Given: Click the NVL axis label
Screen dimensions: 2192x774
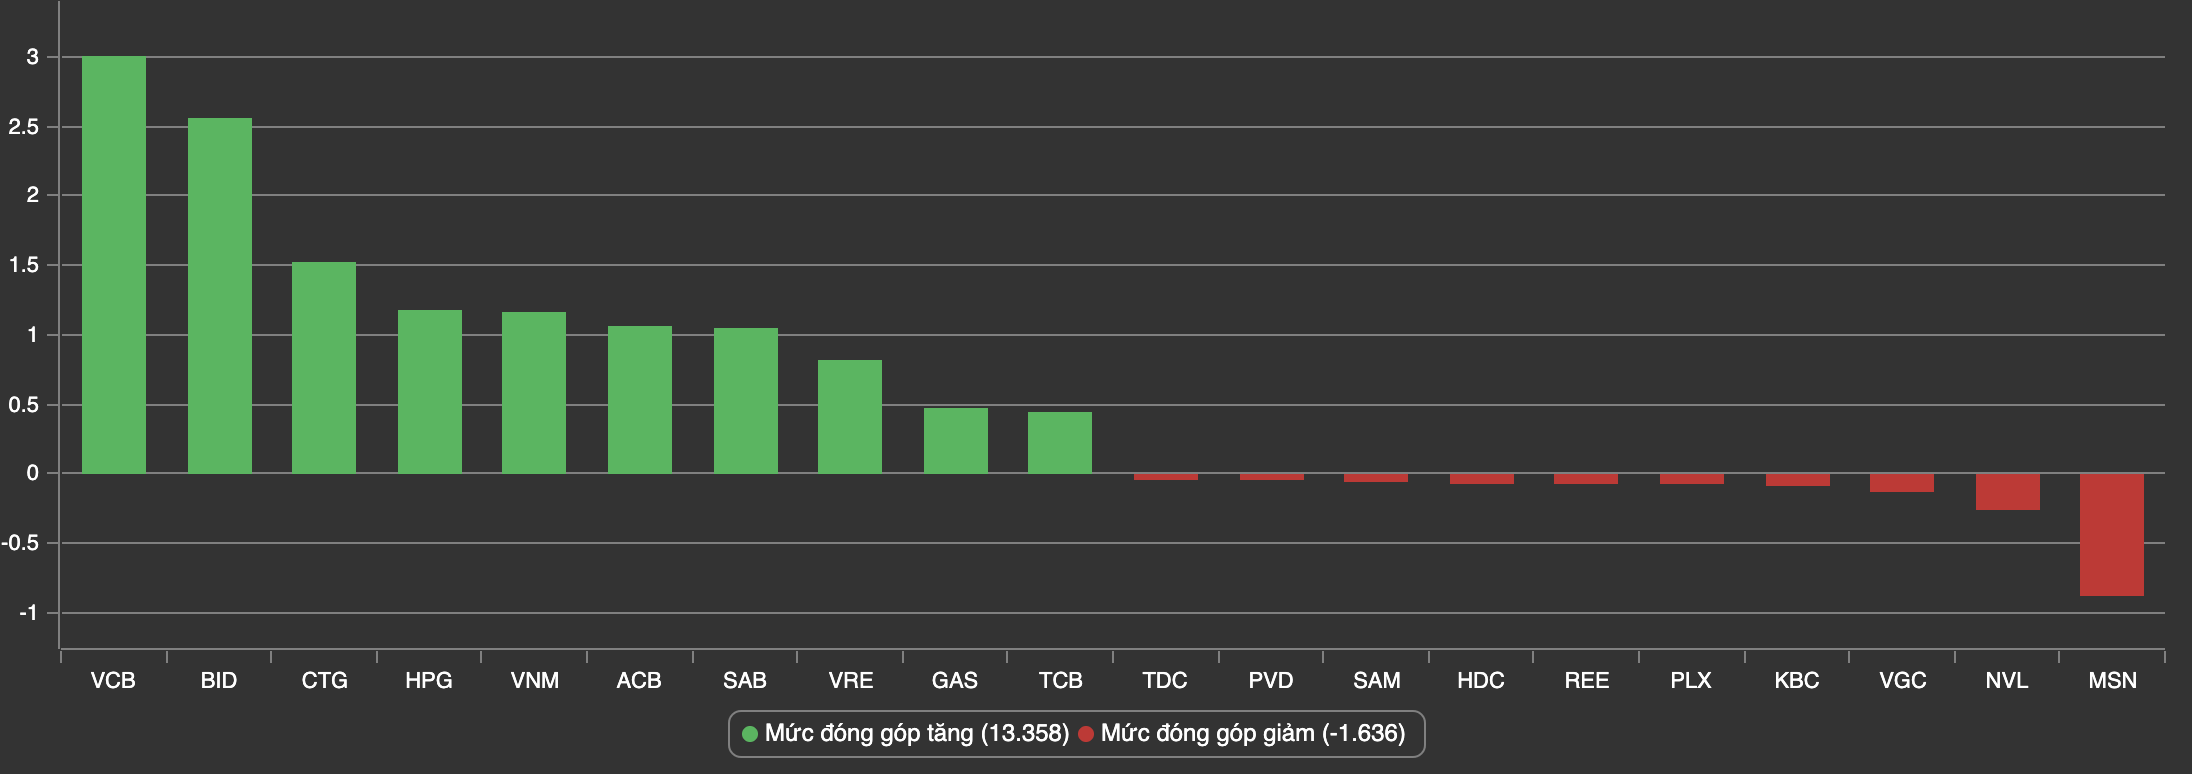Looking at the screenshot, I should pyautogui.click(x=2007, y=681).
